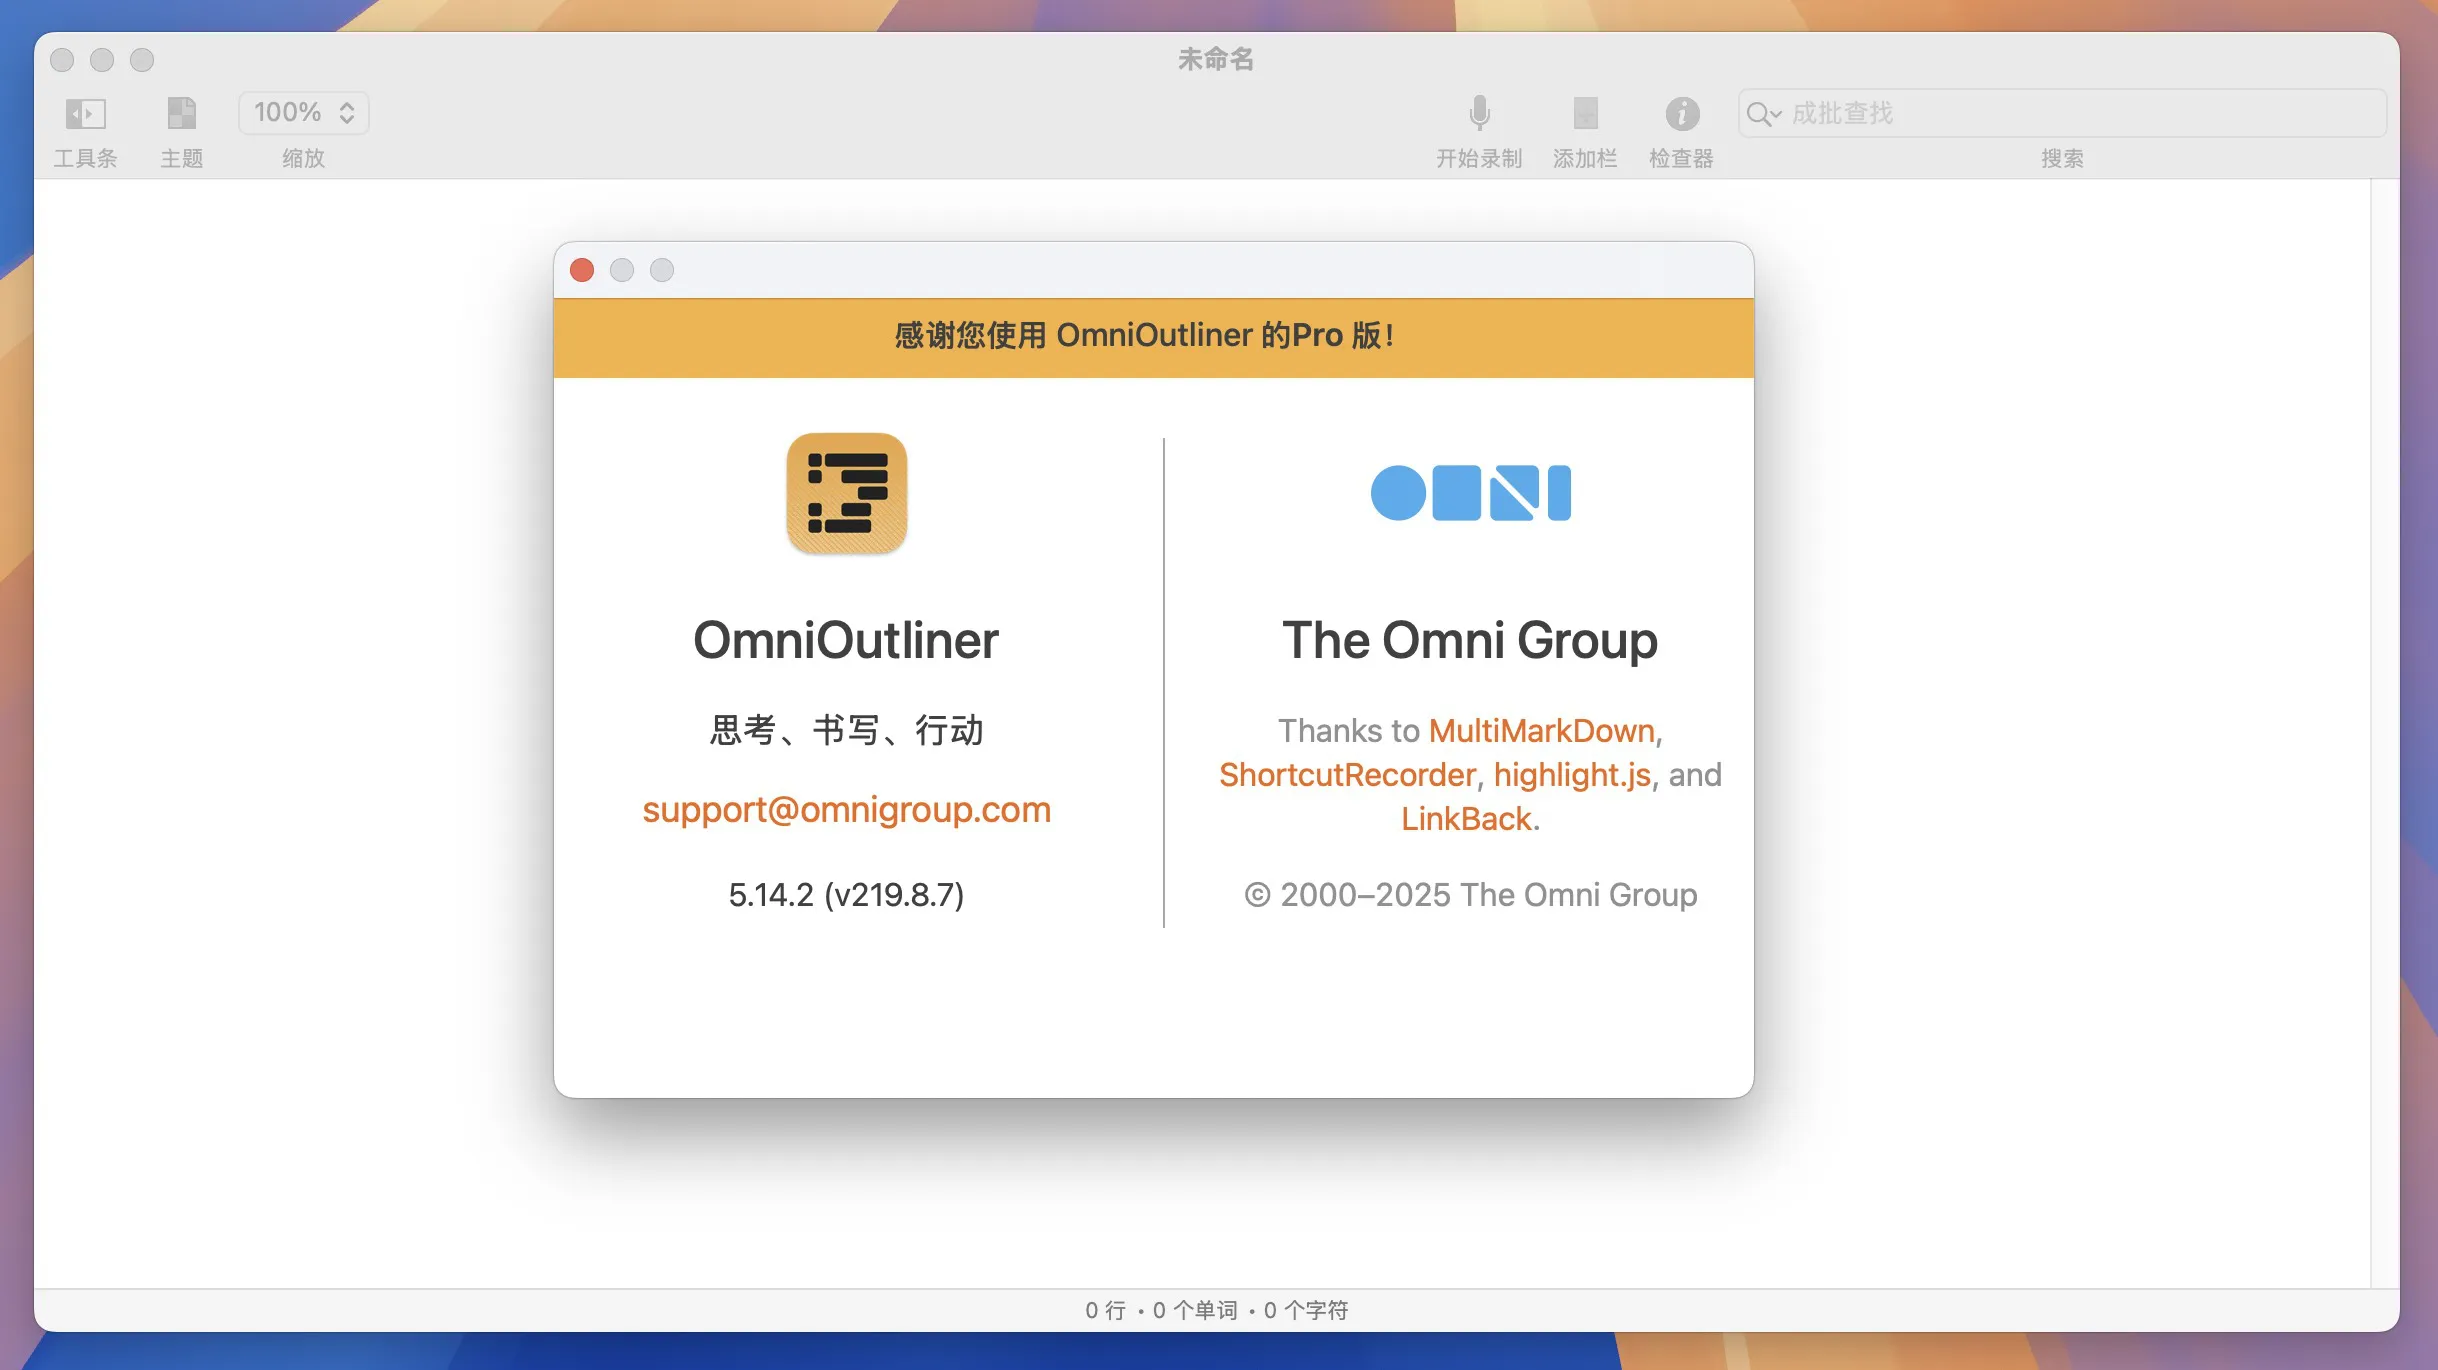
Task: Click the main window's minimize button
Action: (x=102, y=60)
